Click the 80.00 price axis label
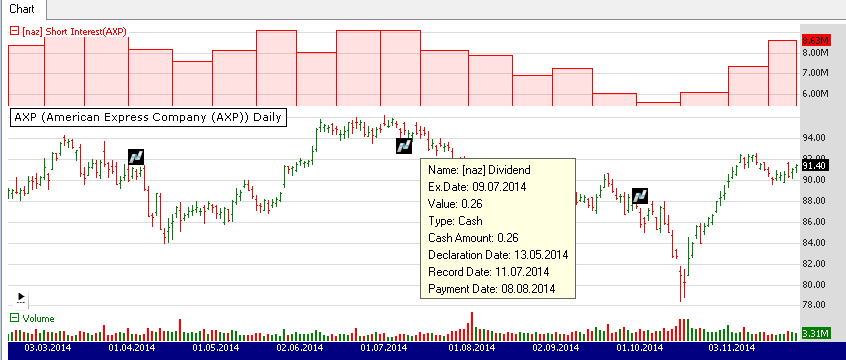 tap(814, 284)
